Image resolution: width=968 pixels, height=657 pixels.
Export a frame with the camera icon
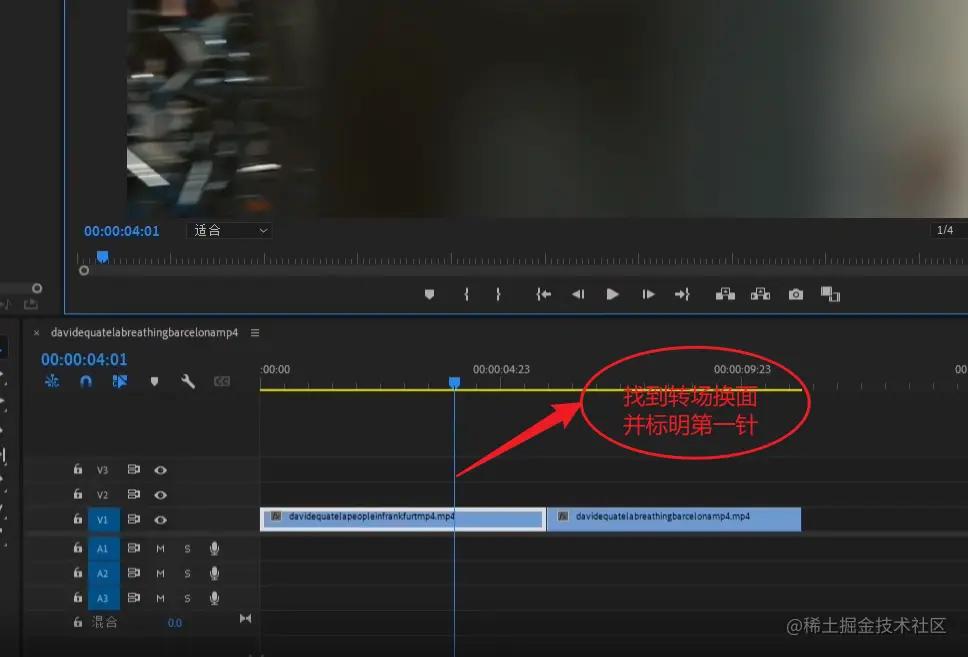coord(796,295)
